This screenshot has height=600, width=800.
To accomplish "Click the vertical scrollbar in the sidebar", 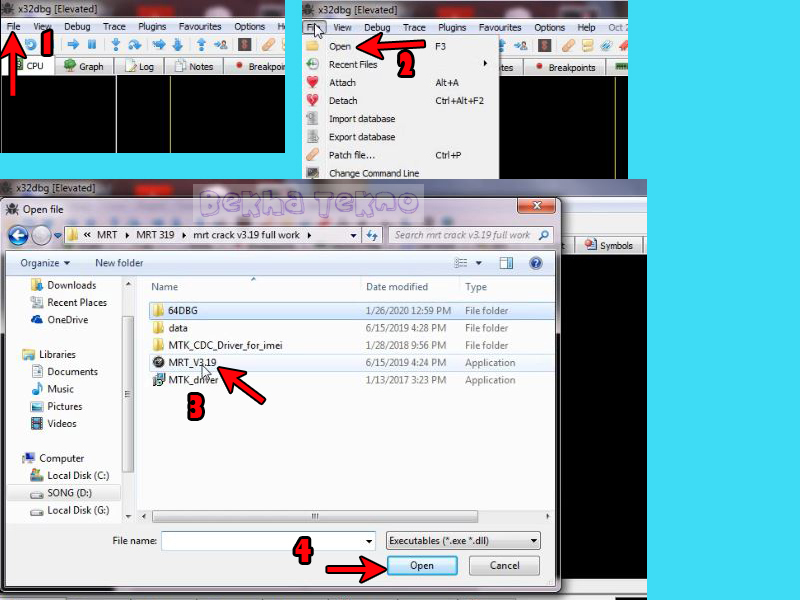I will tap(130, 390).
